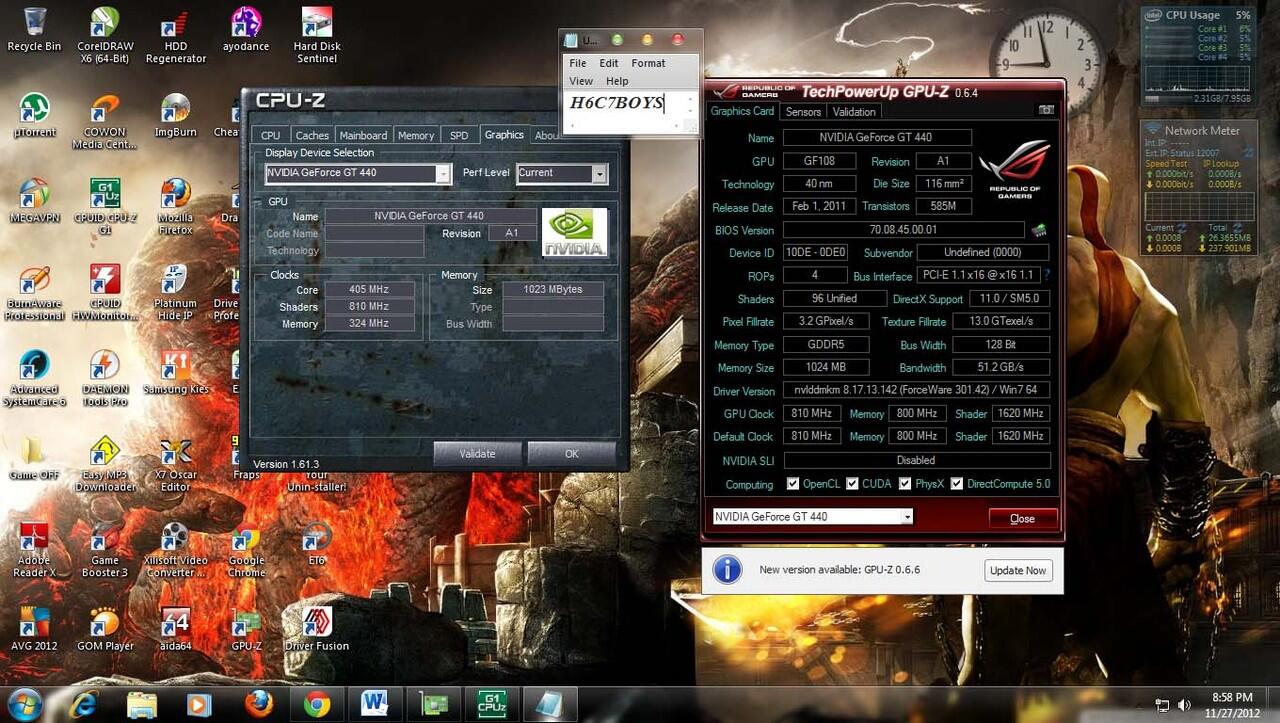Launch Adobe Reader X shortcut
The image size is (1280, 723).
coord(34,550)
